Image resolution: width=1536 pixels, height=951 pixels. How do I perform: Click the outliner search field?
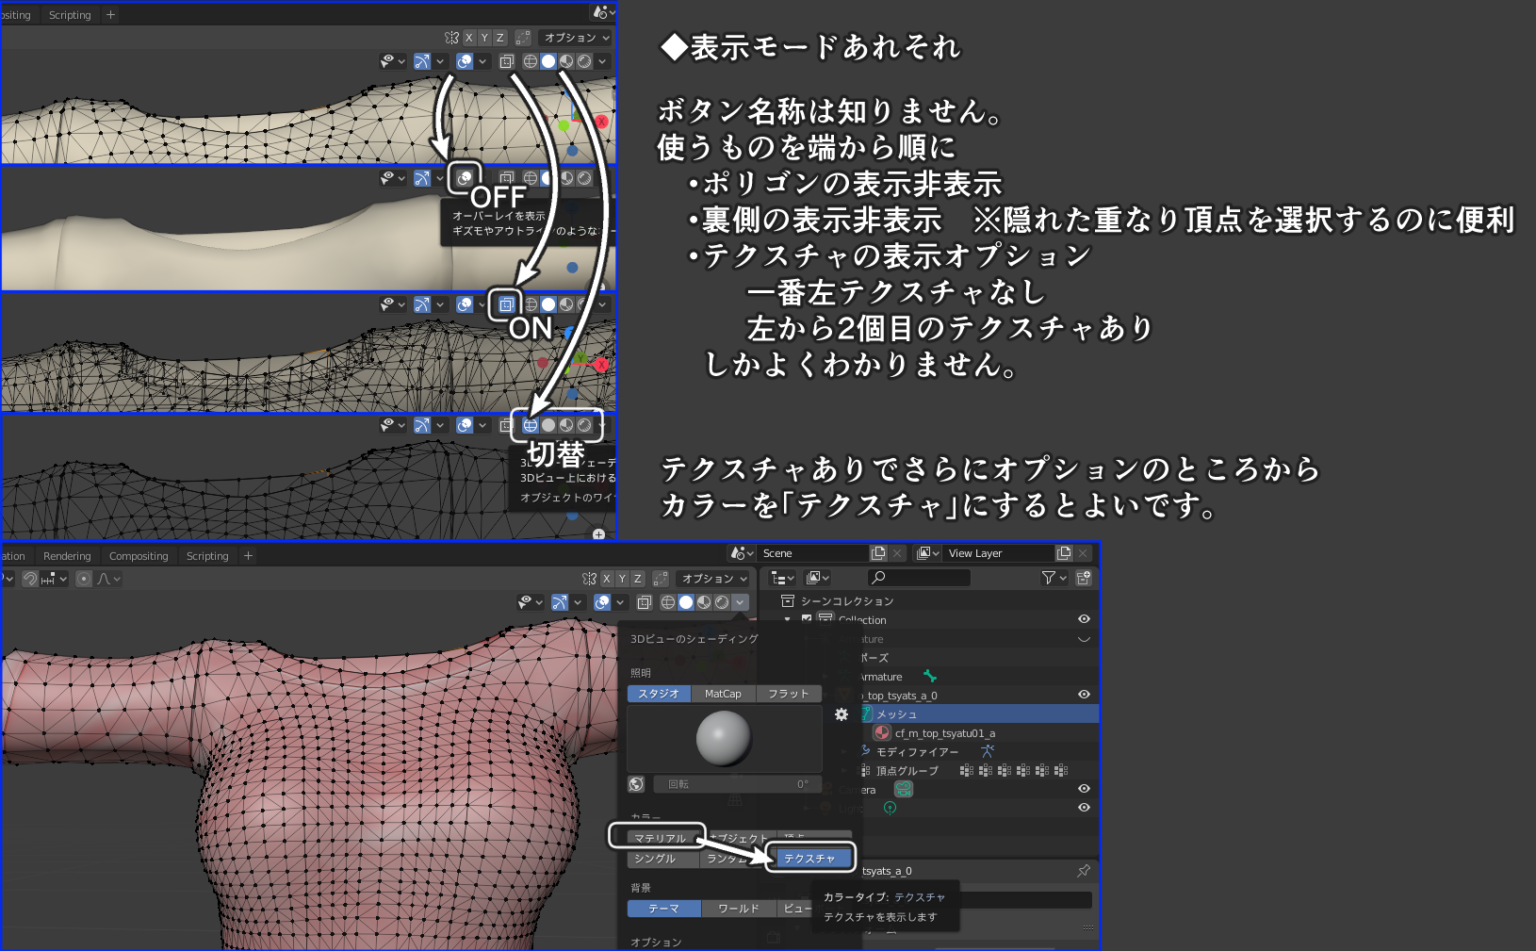pyautogui.click(x=922, y=578)
